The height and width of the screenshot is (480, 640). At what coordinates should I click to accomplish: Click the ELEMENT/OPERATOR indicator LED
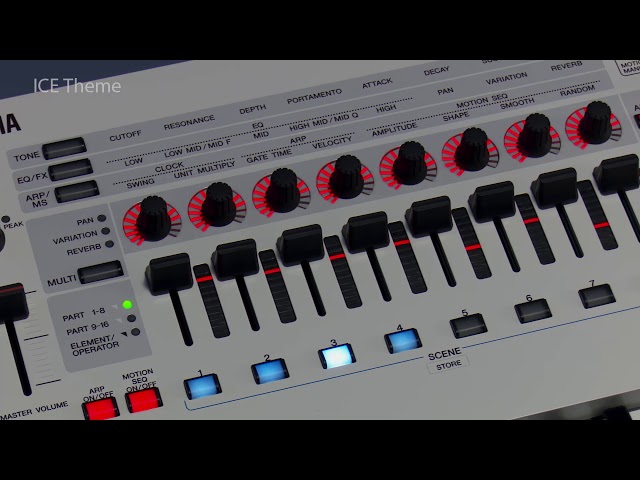coord(135,332)
